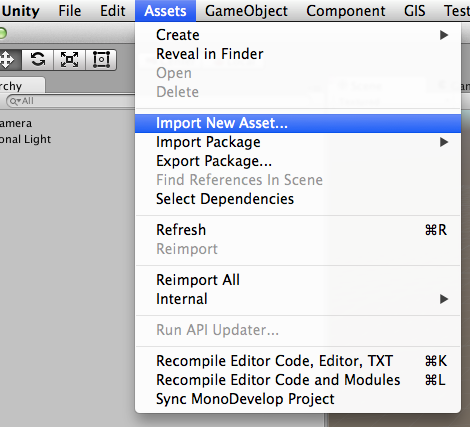Select the Camera object in Hierarchy
The image size is (470, 427).
[16, 123]
